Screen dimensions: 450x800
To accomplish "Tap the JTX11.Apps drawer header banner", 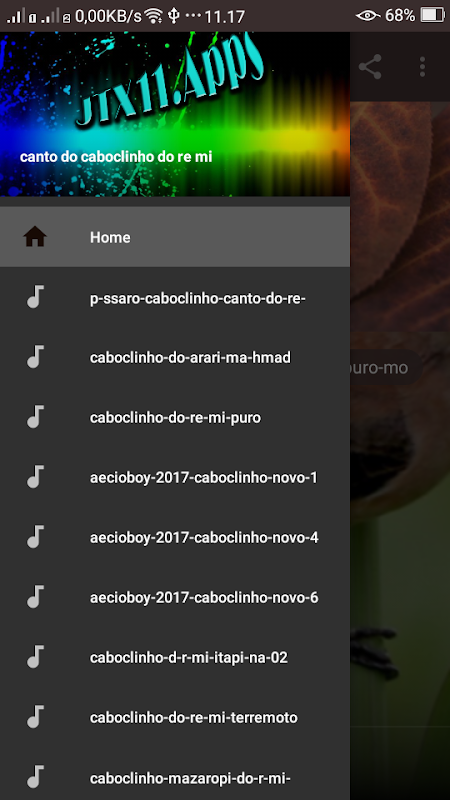I will [x=175, y=114].
